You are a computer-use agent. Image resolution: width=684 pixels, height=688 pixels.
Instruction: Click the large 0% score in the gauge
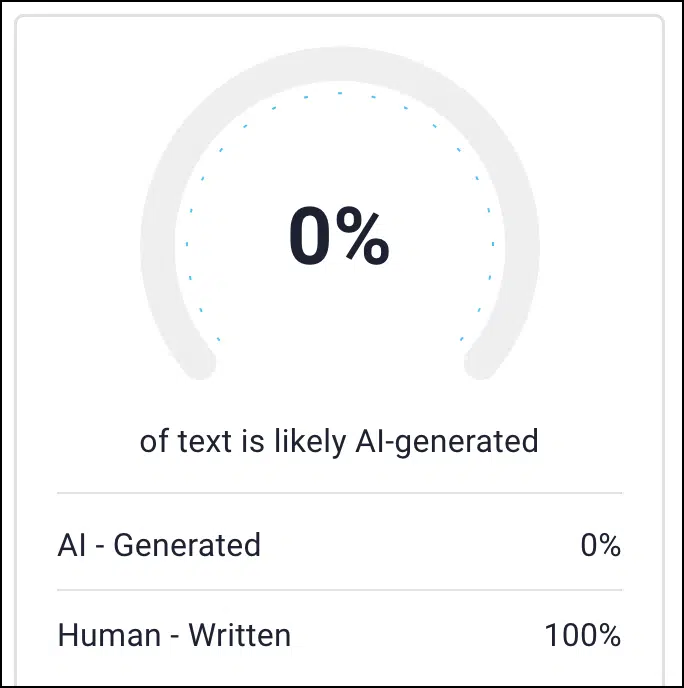(x=339, y=237)
